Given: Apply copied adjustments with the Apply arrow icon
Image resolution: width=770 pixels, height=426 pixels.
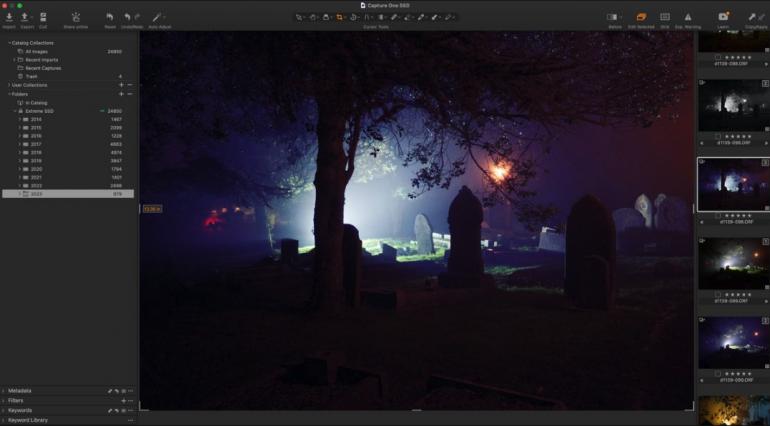Looking at the screenshot, I should coord(761,17).
